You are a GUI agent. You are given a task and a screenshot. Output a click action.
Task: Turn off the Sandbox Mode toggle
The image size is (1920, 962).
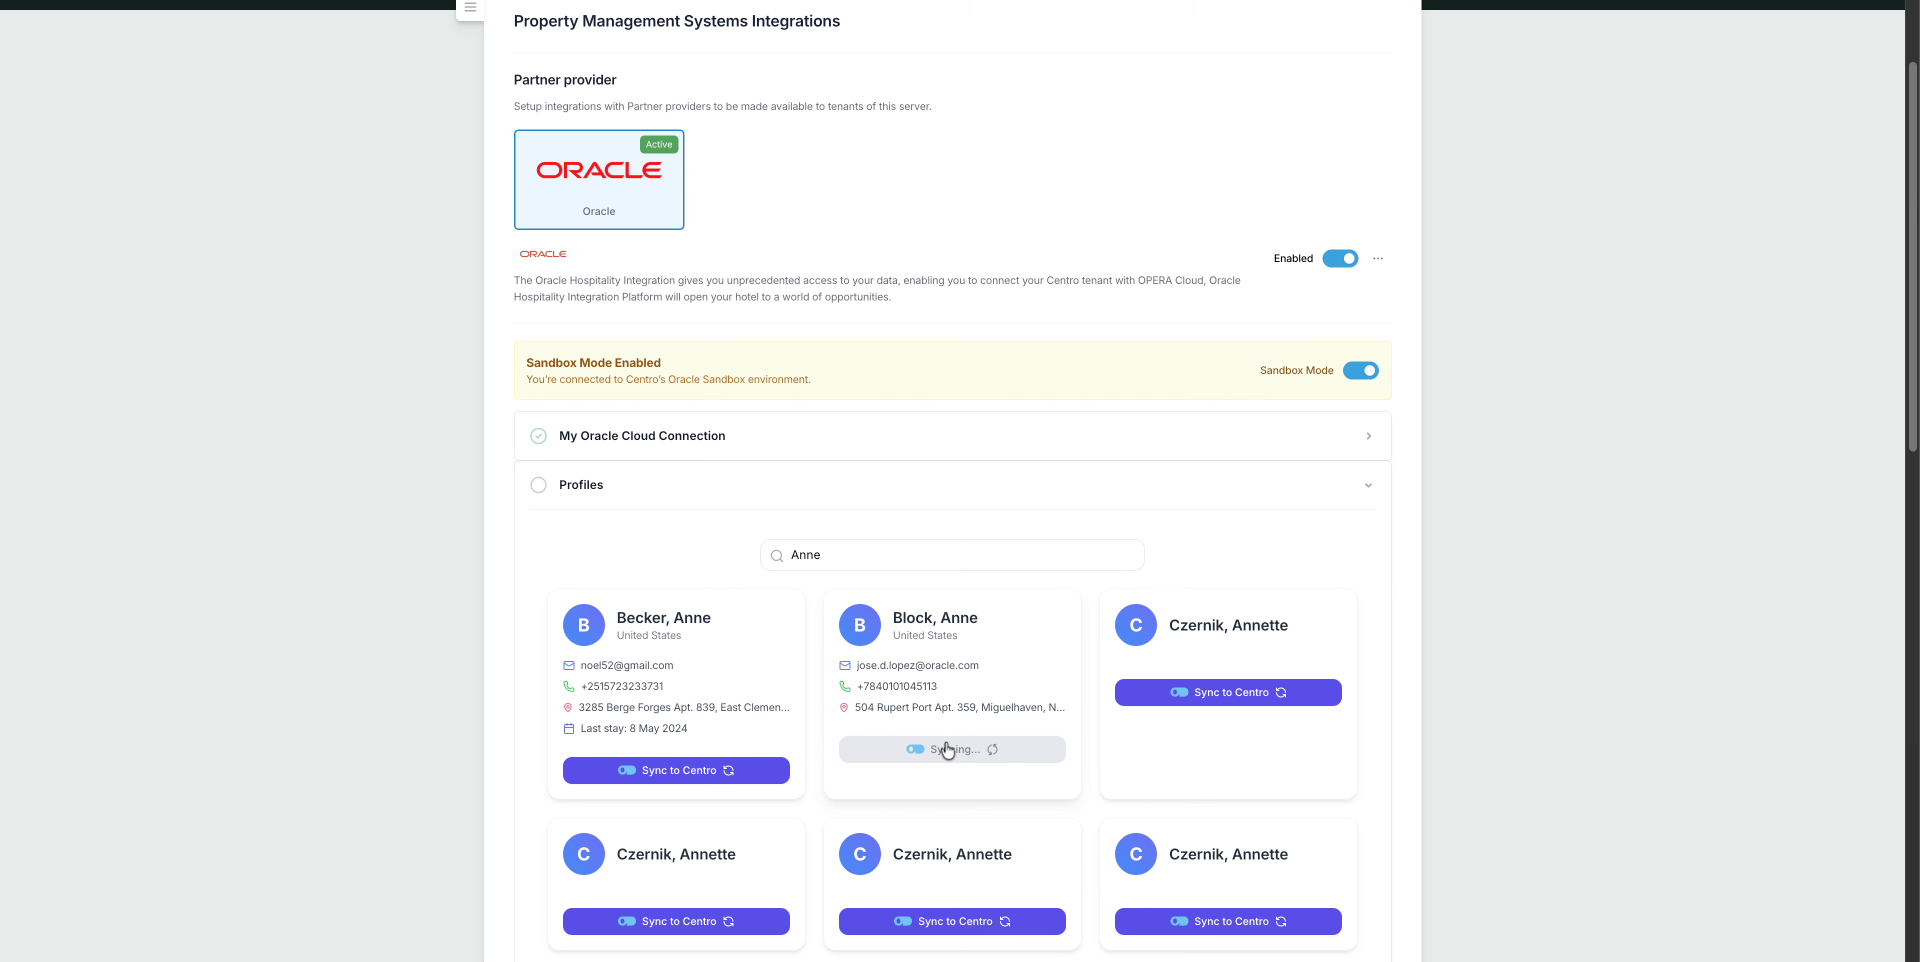[x=1360, y=371]
